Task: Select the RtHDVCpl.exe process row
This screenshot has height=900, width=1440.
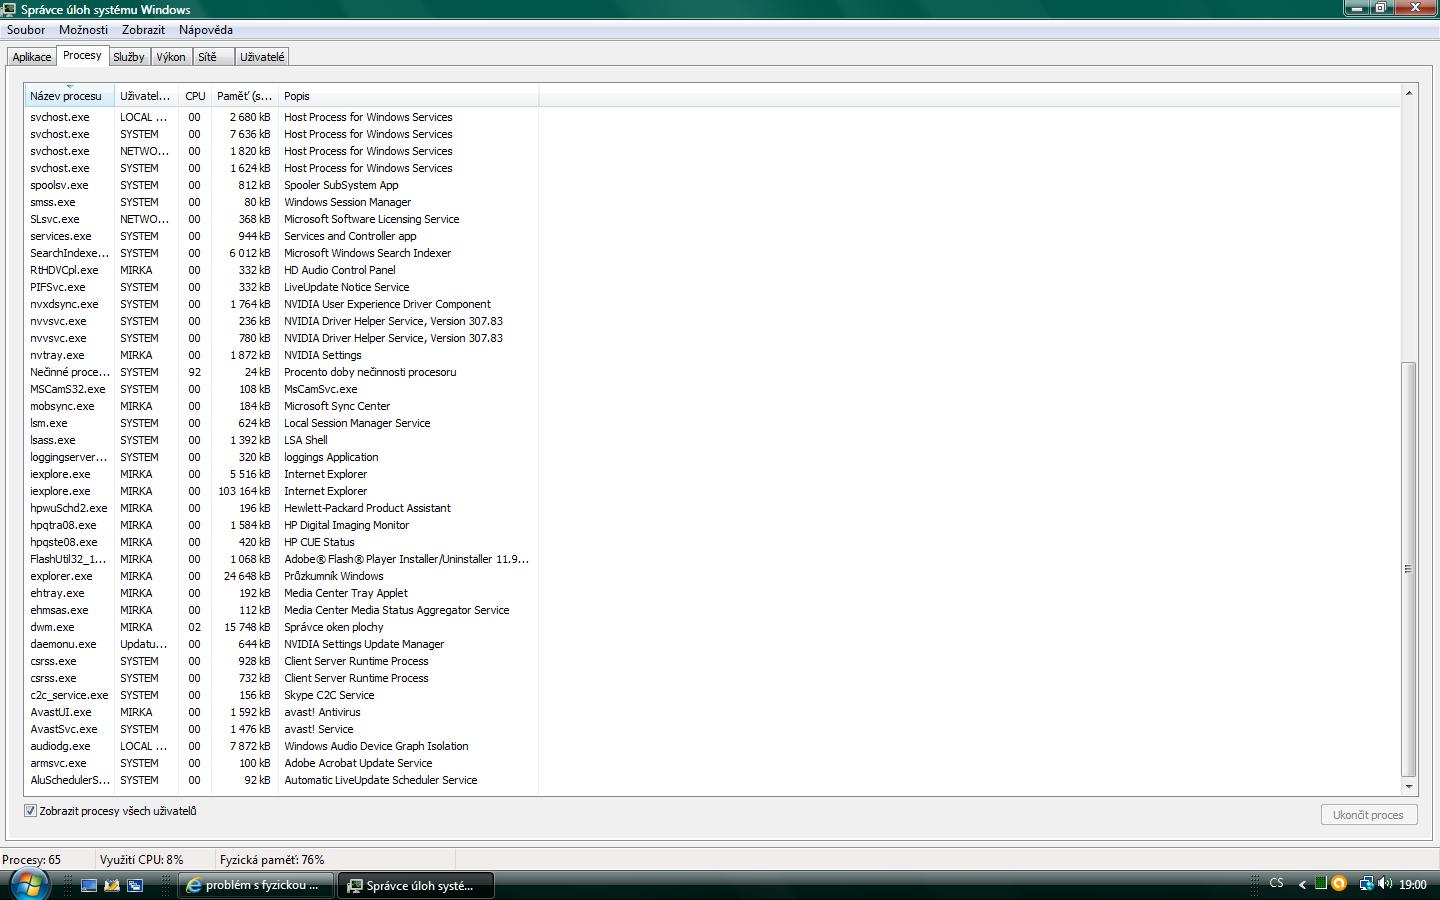Action: click(280, 270)
